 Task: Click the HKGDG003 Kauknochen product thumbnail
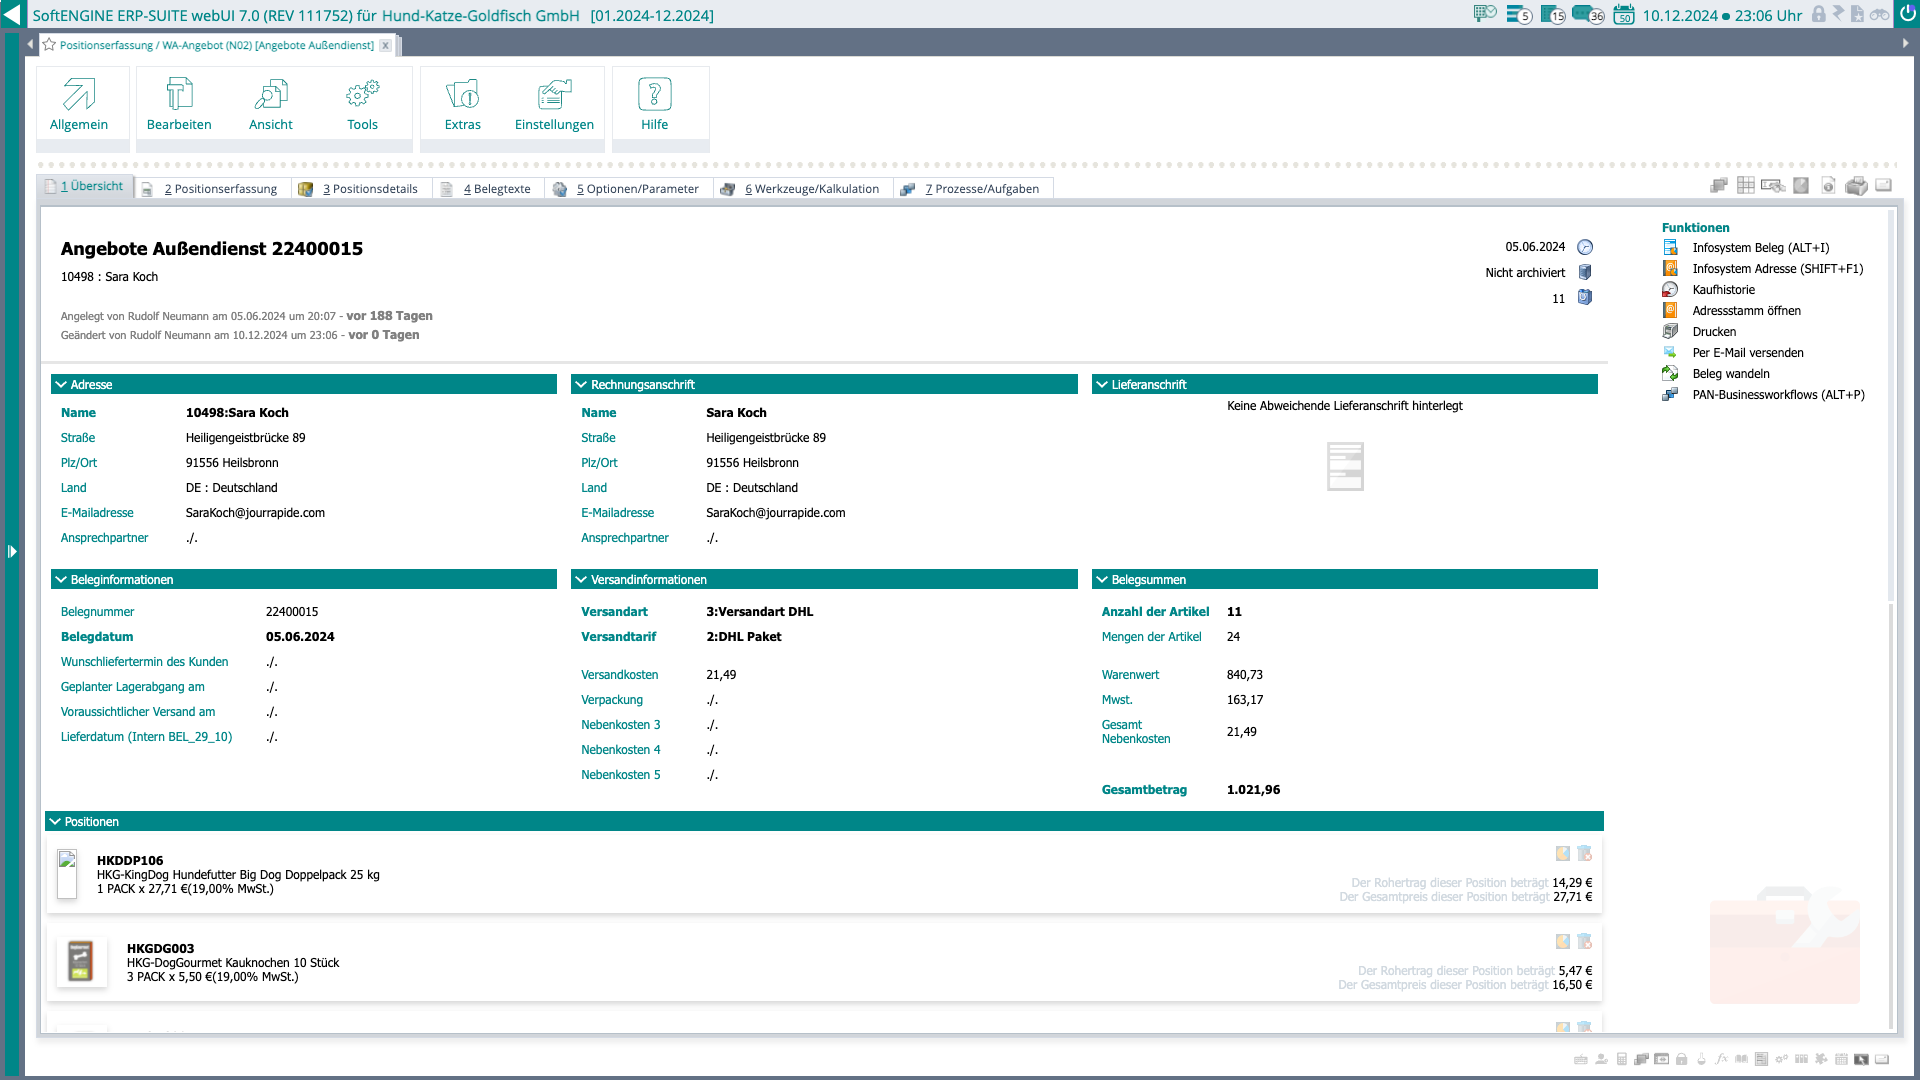[81, 962]
